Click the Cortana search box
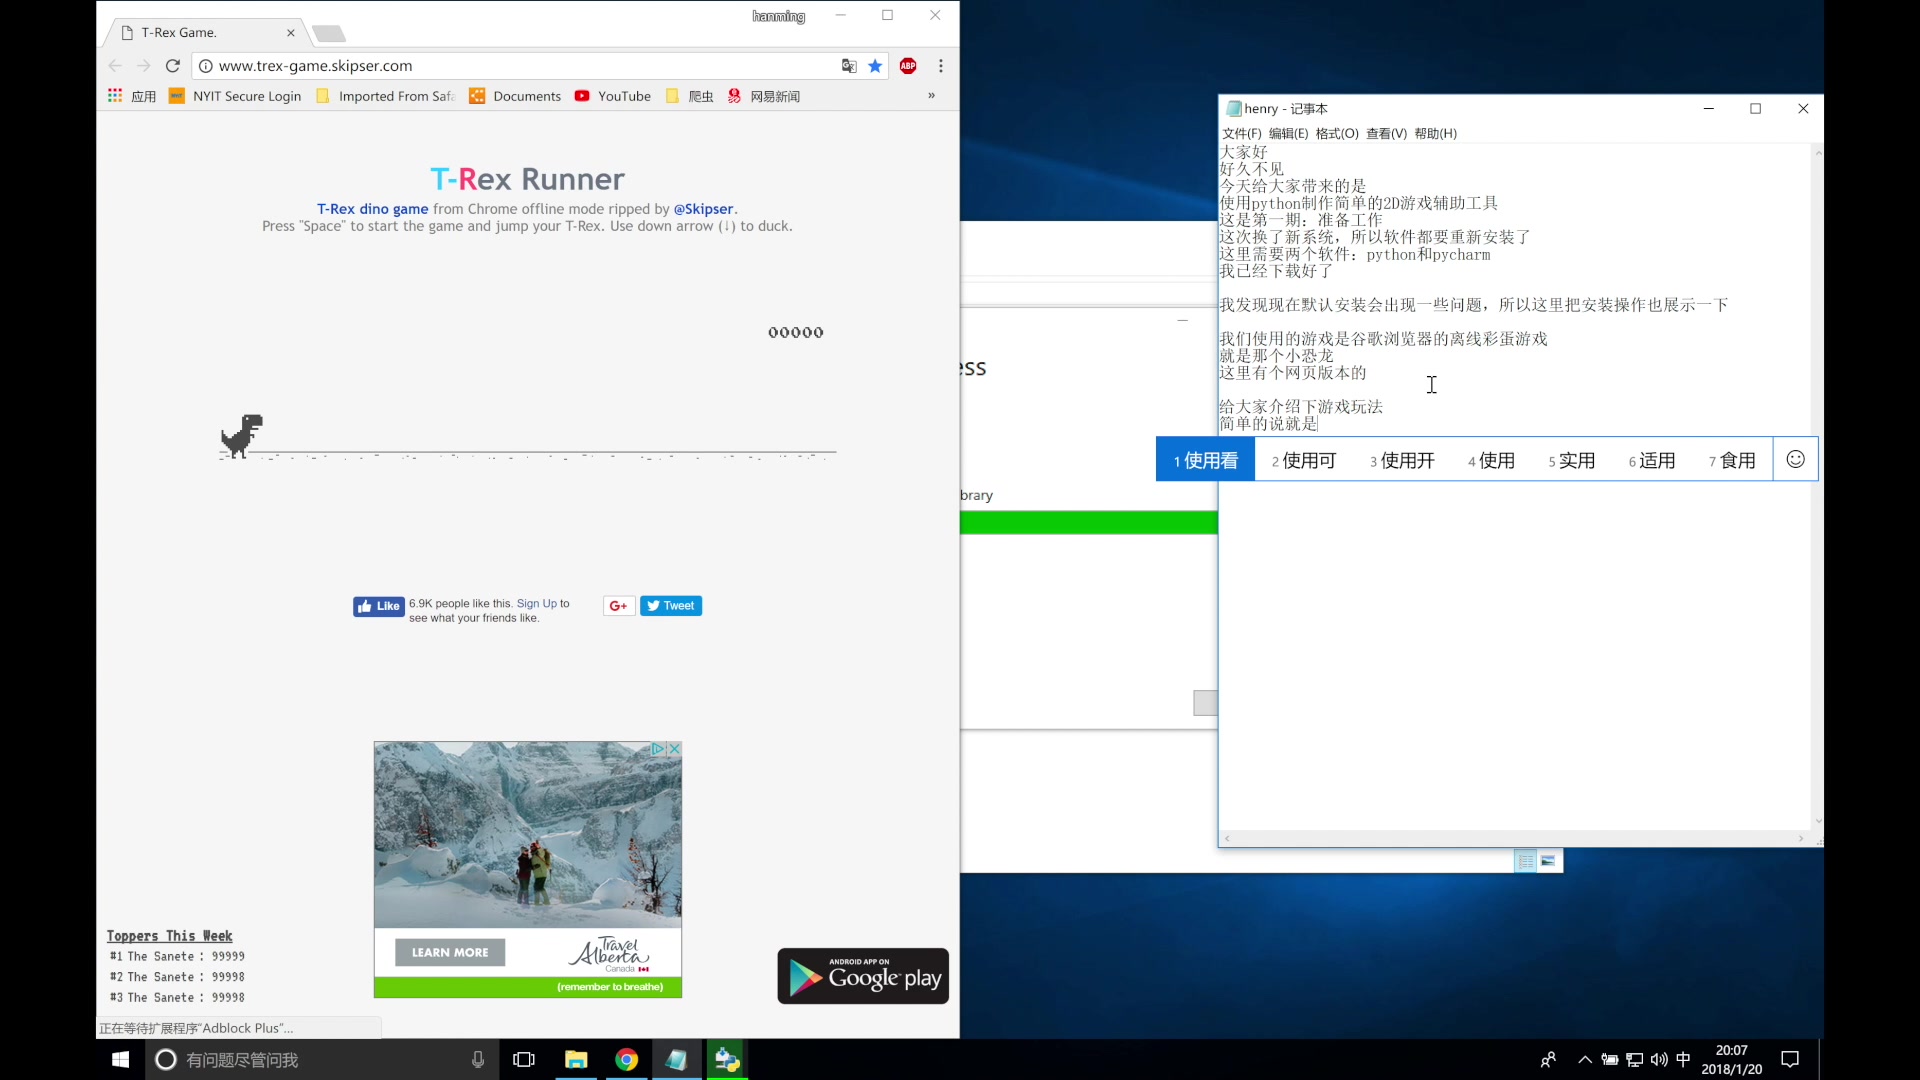 [320, 1059]
